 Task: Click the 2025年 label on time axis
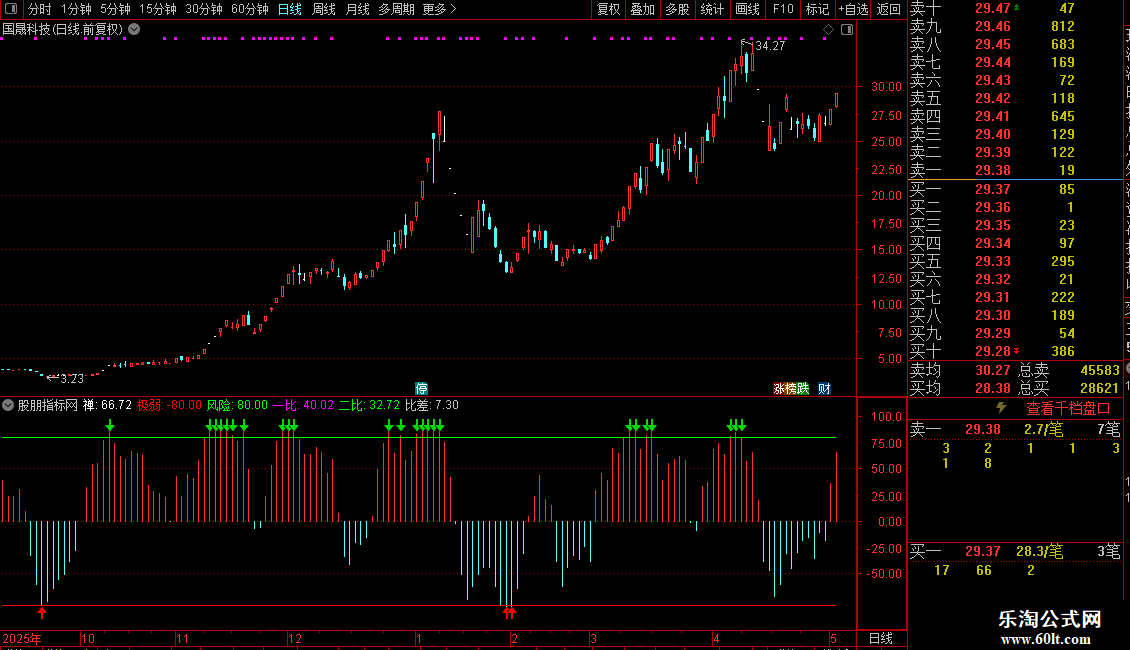coord(22,638)
